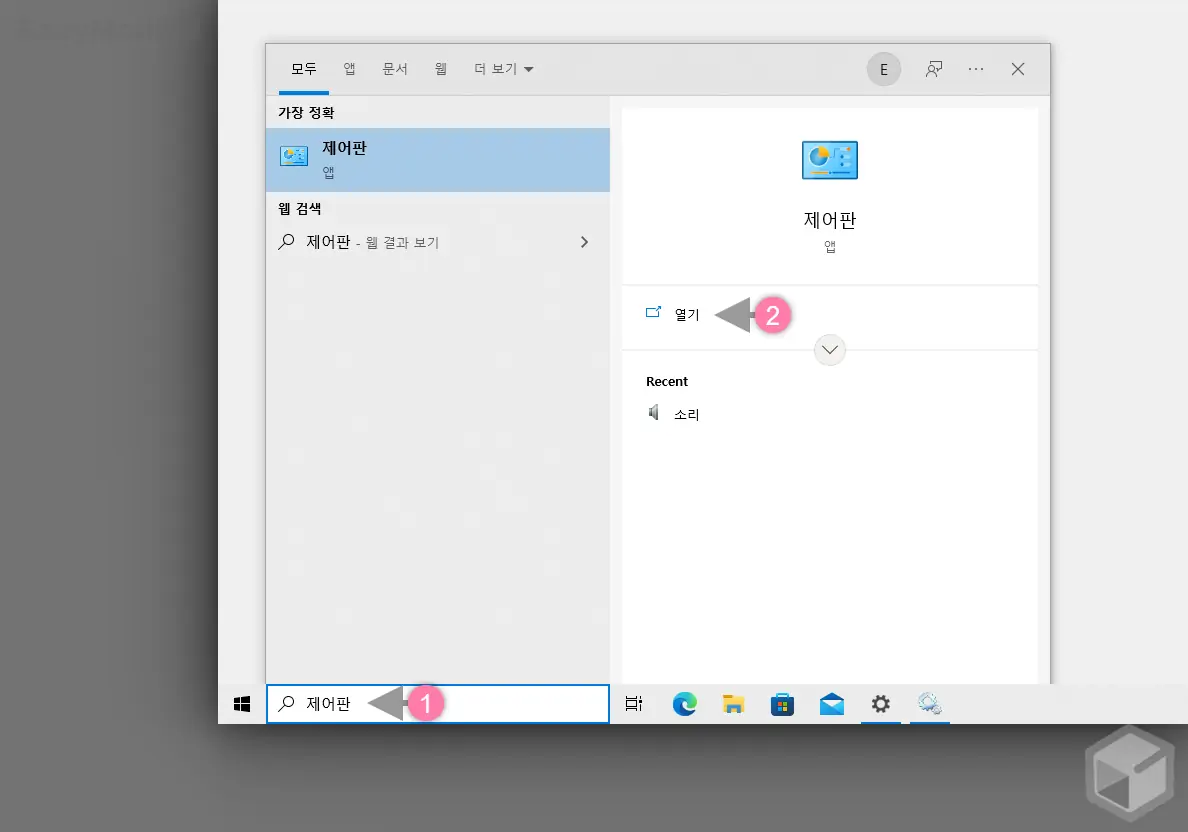Expand the 더 보기 dropdown
Viewport: 1188px width, 832px height.
504,69
